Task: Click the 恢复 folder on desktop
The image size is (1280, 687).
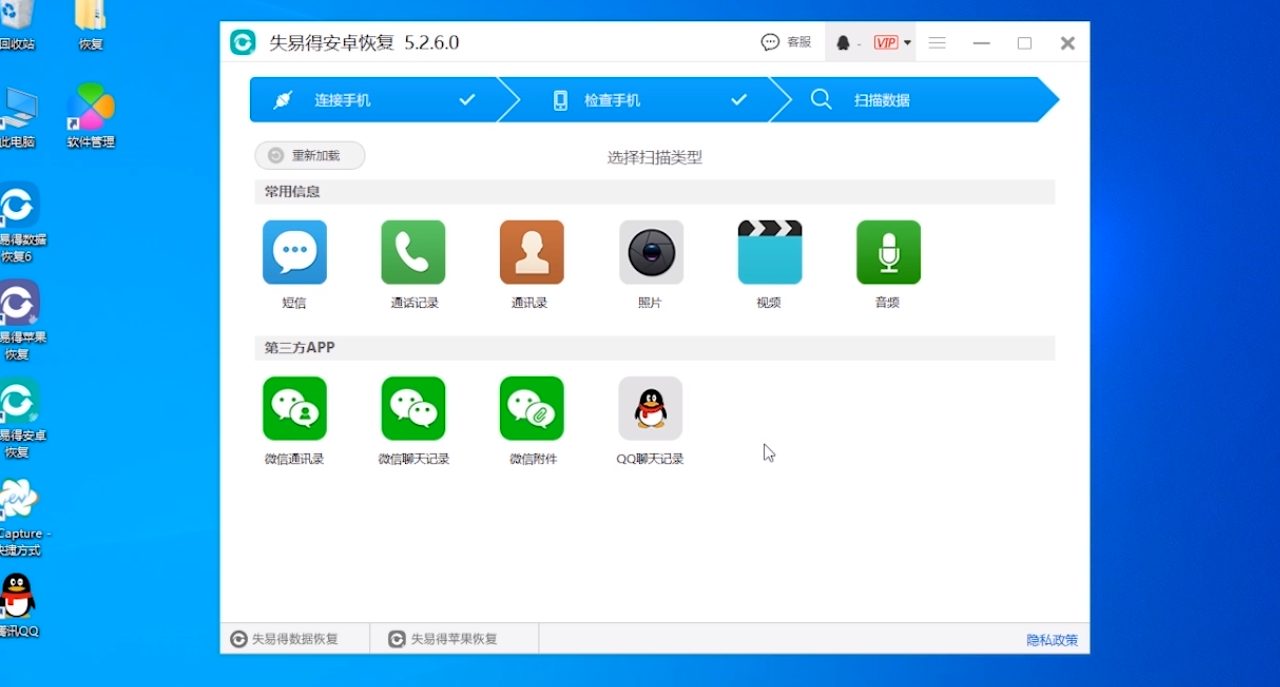Action: (91, 25)
